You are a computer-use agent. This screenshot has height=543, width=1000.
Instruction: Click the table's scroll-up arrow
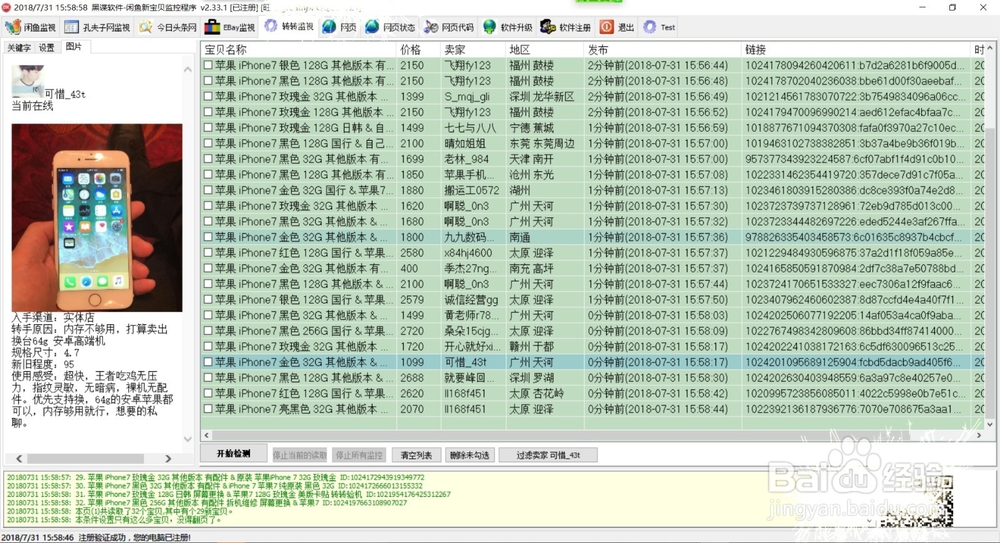pyautogui.click(x=990, y=48)
